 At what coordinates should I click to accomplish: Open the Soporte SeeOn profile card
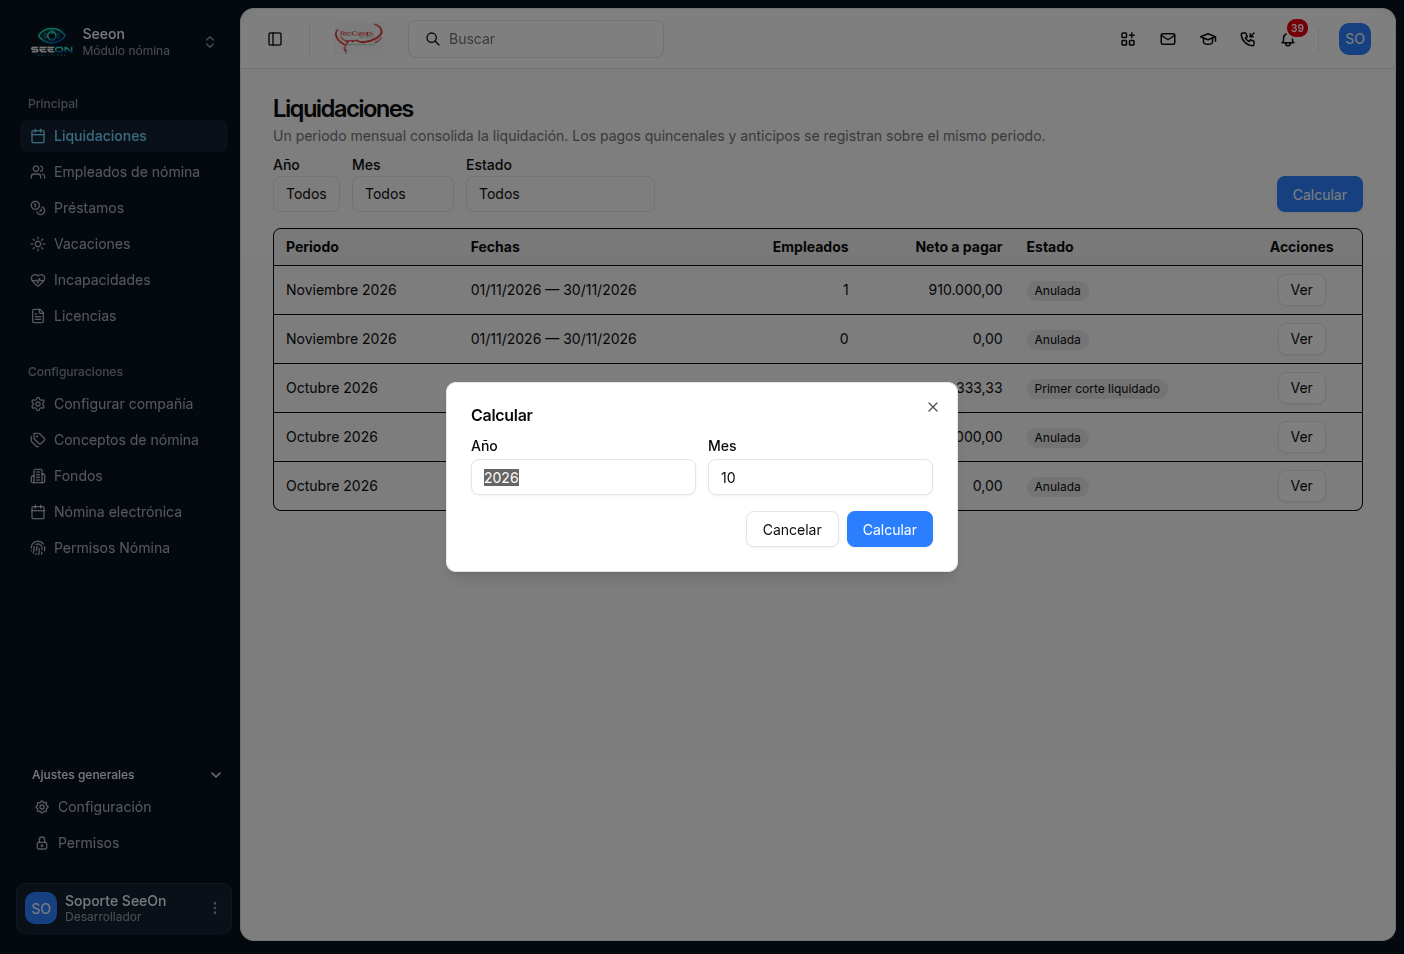click(124, 908)
